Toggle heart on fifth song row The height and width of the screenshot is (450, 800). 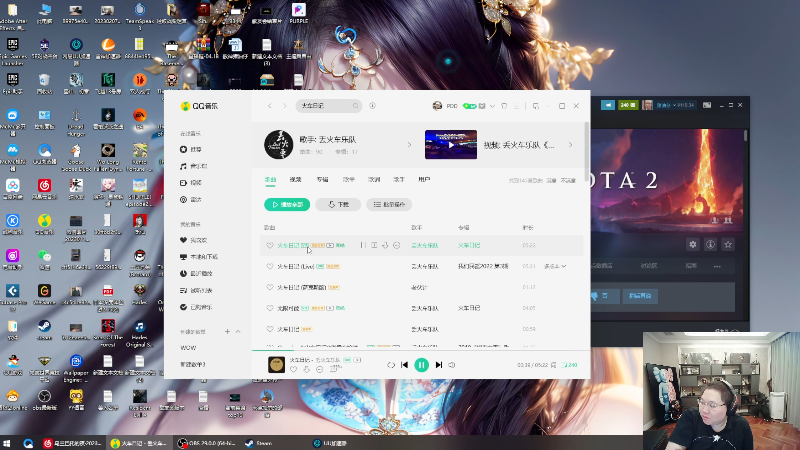[270, 329]
